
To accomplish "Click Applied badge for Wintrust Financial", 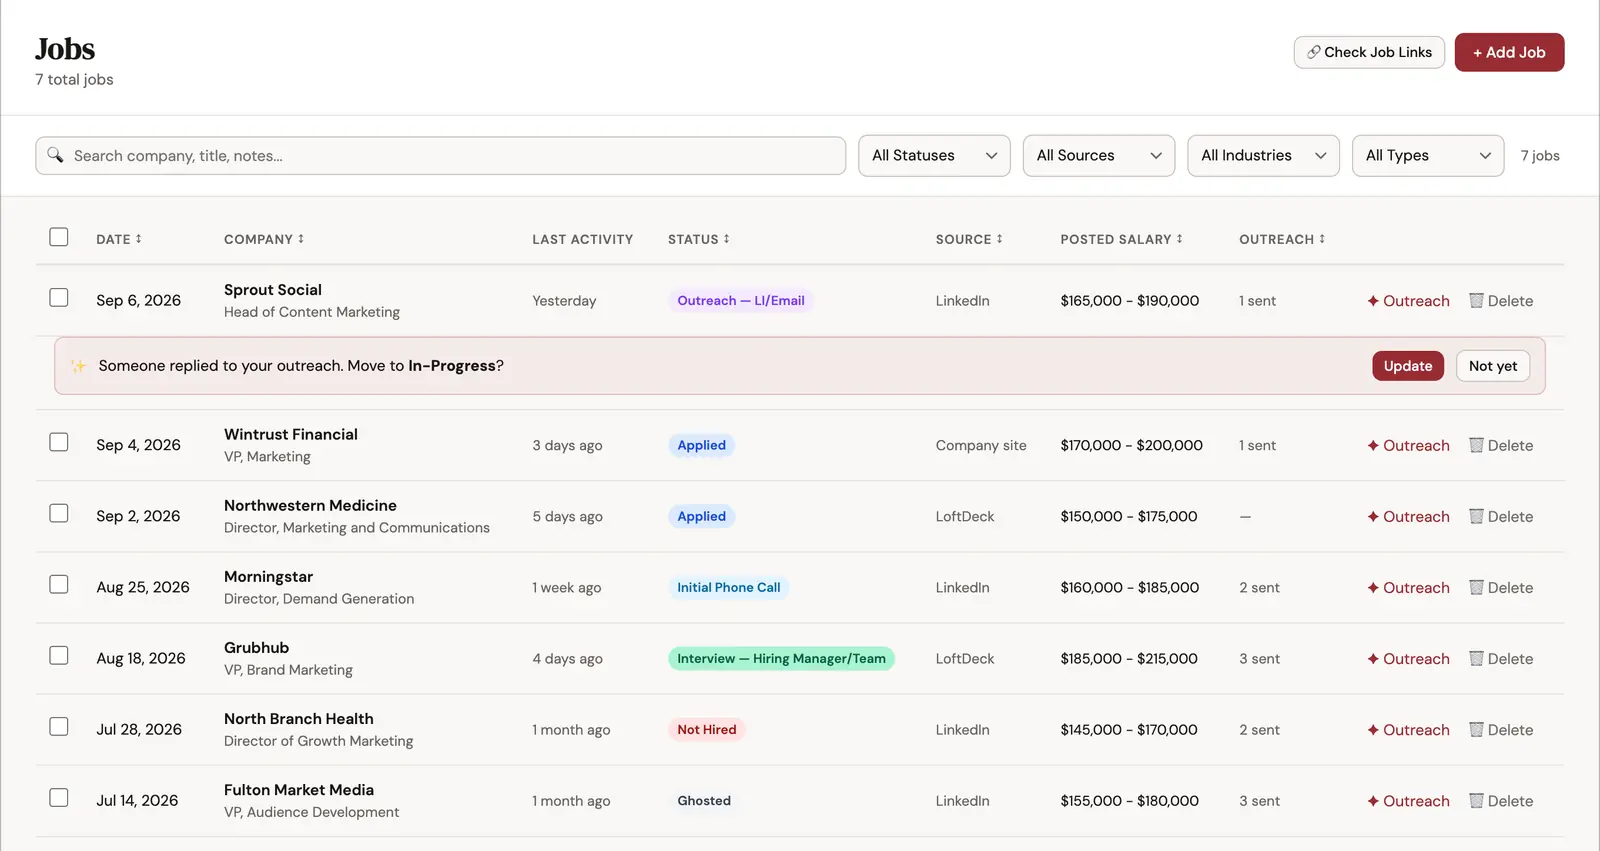I will pyautogui.click(x=702, y=445).
